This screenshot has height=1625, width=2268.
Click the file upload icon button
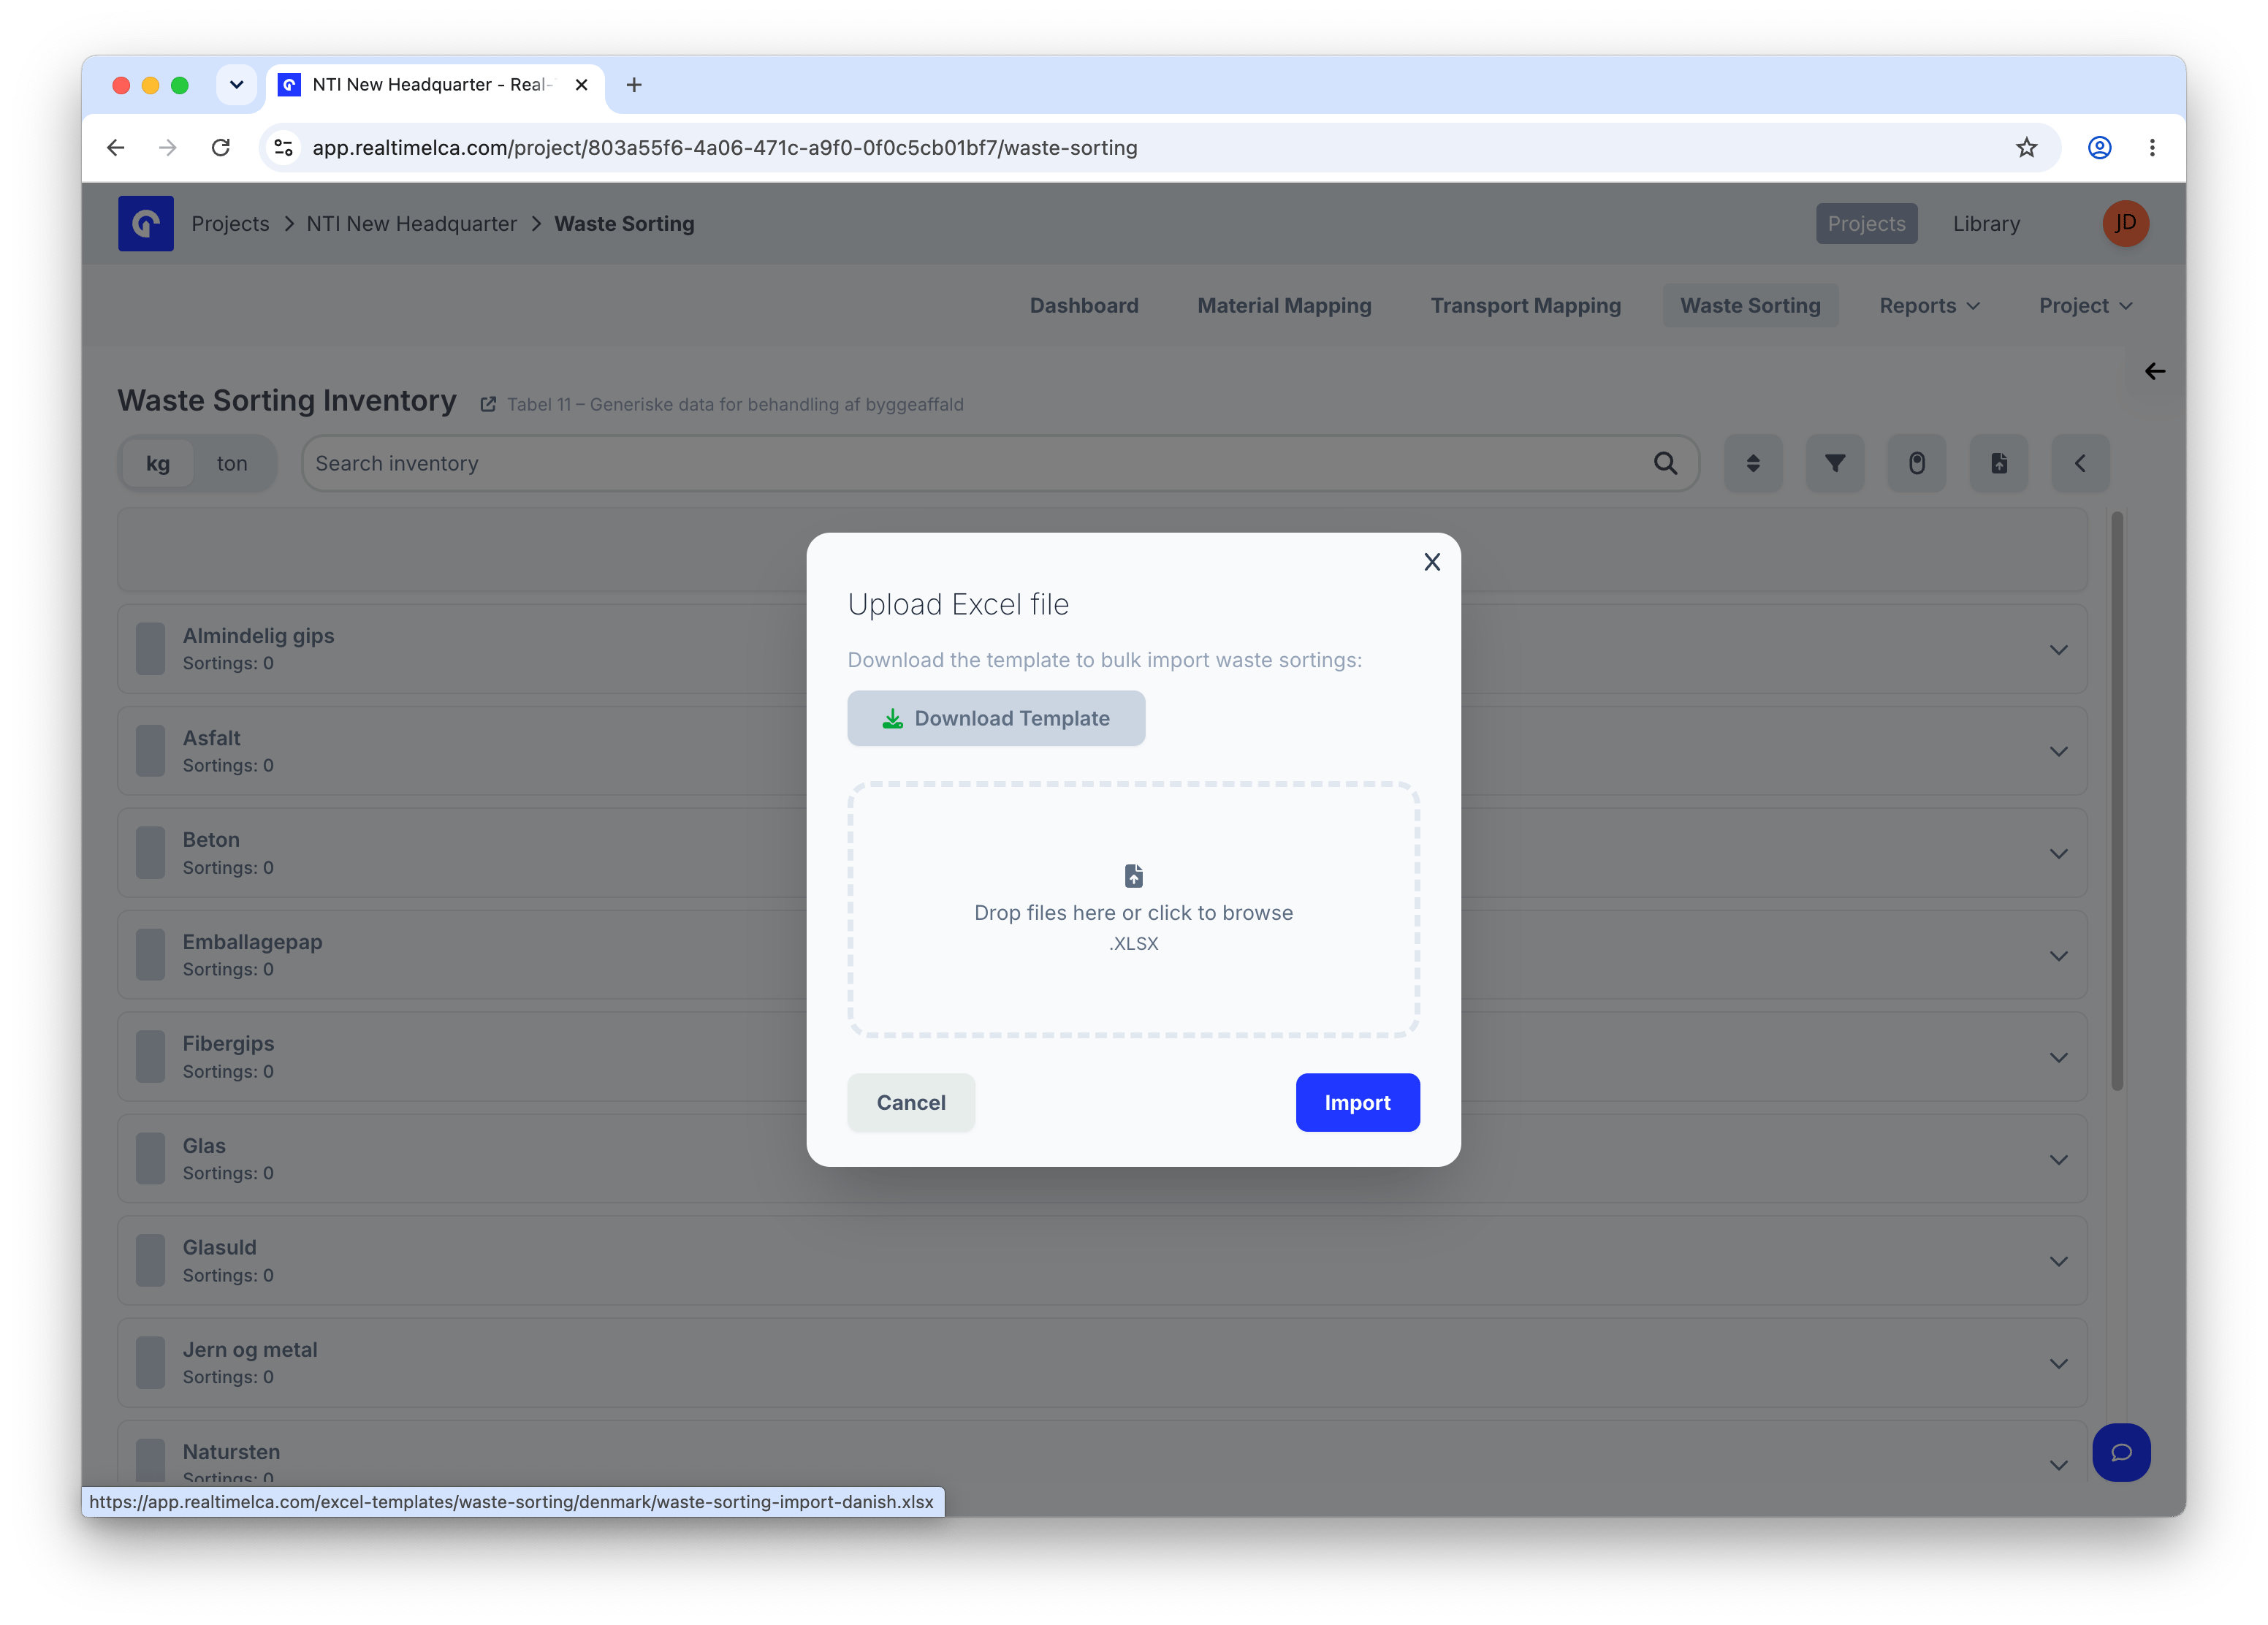(x=1999, y=463)
